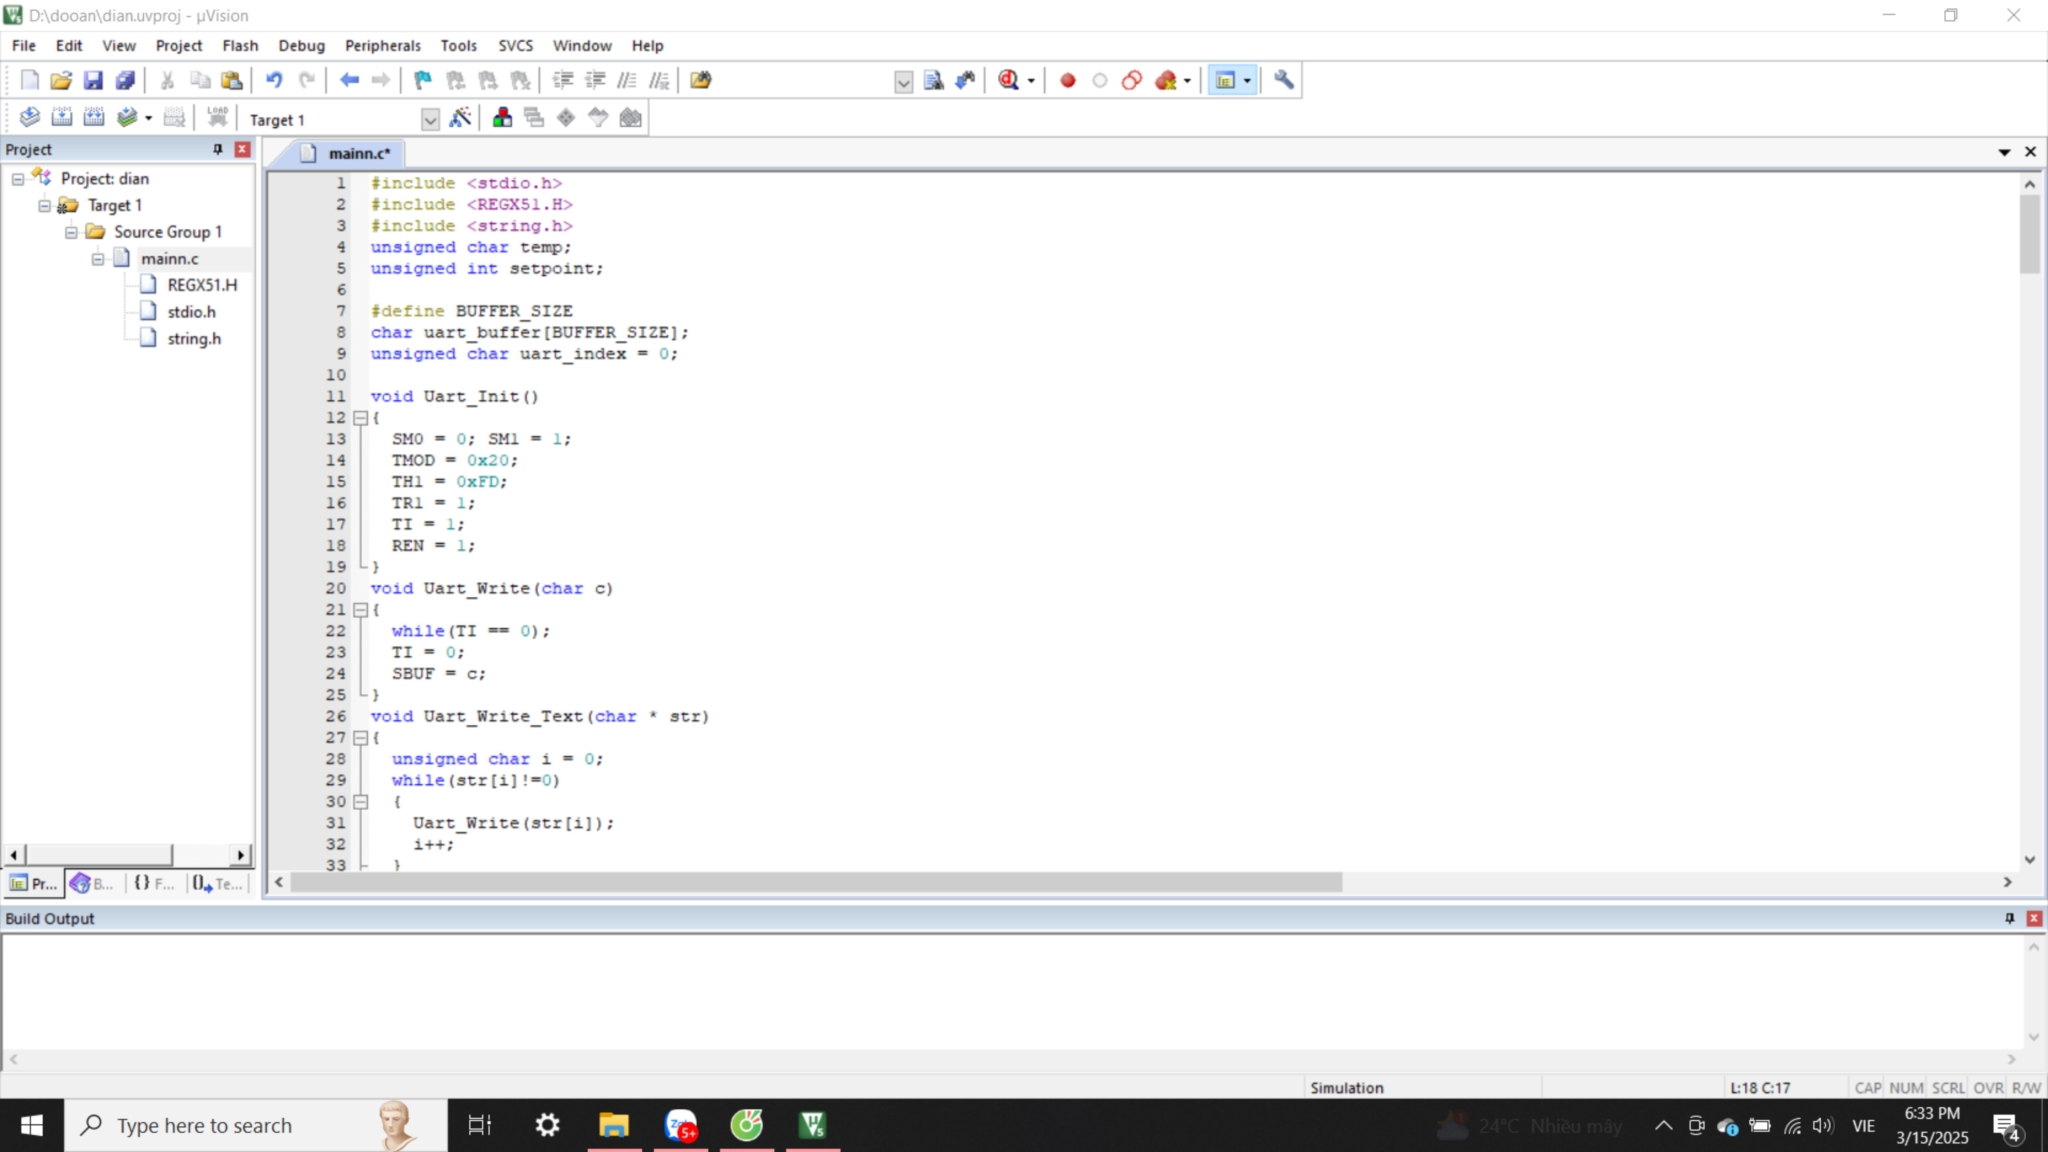Open Options for Target icon
The height and width of the screenshot is (1152, 2048).
(x=460, y=118)
